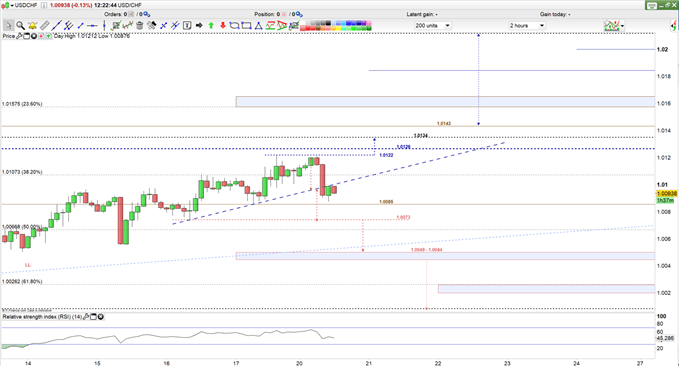Screen dimensions: 679x366
Task: Select the ellipse drawing tool
Action: pyautogui.click(x=234, y=25)
